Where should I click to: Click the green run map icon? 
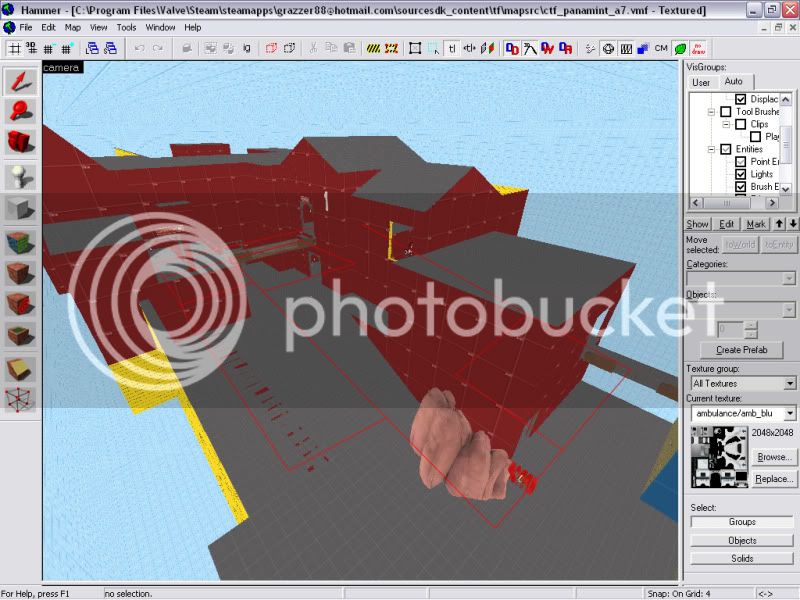click(680, 48)
